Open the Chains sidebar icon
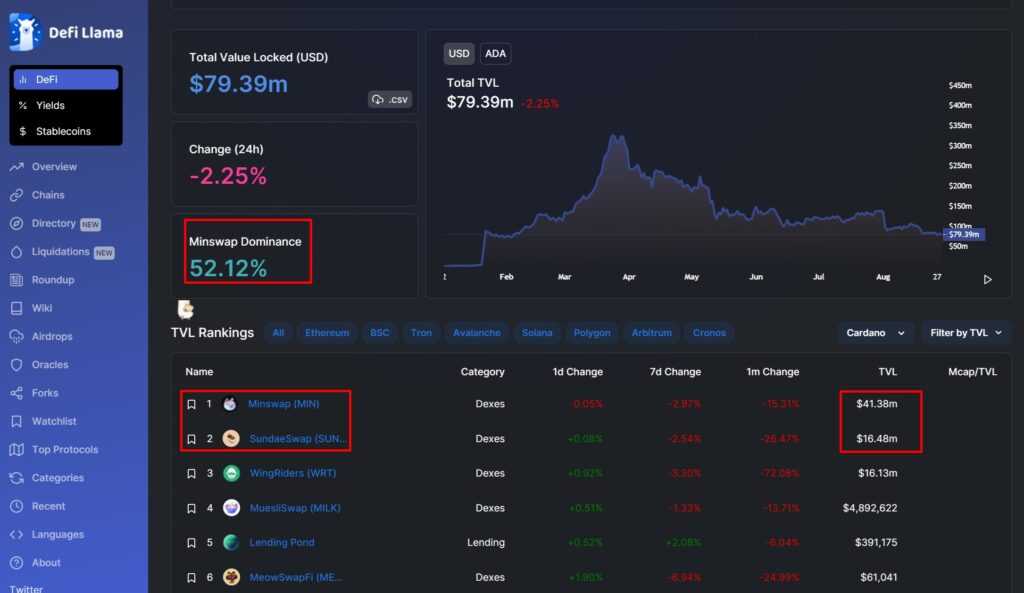Viewport: 1024px width, 593px height. pyautogui.click(x=16, y=195)
